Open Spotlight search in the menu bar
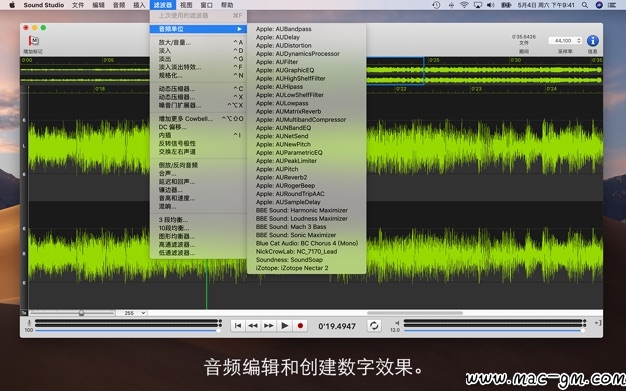The image size is (626, 391). (x=584, y=5)
